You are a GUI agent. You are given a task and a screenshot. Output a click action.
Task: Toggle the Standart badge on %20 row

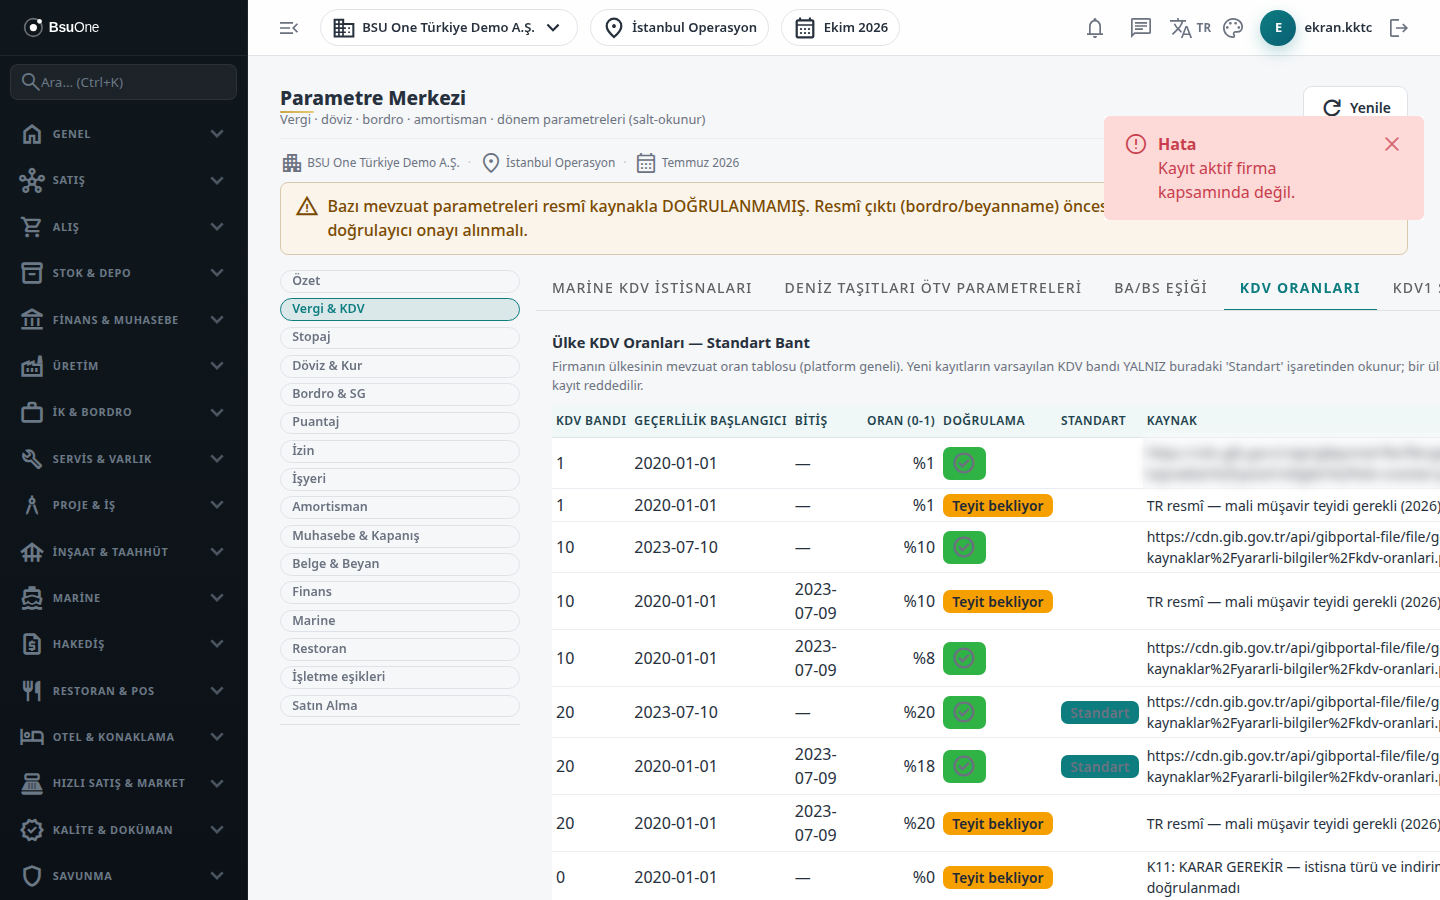coord(1099,713)
